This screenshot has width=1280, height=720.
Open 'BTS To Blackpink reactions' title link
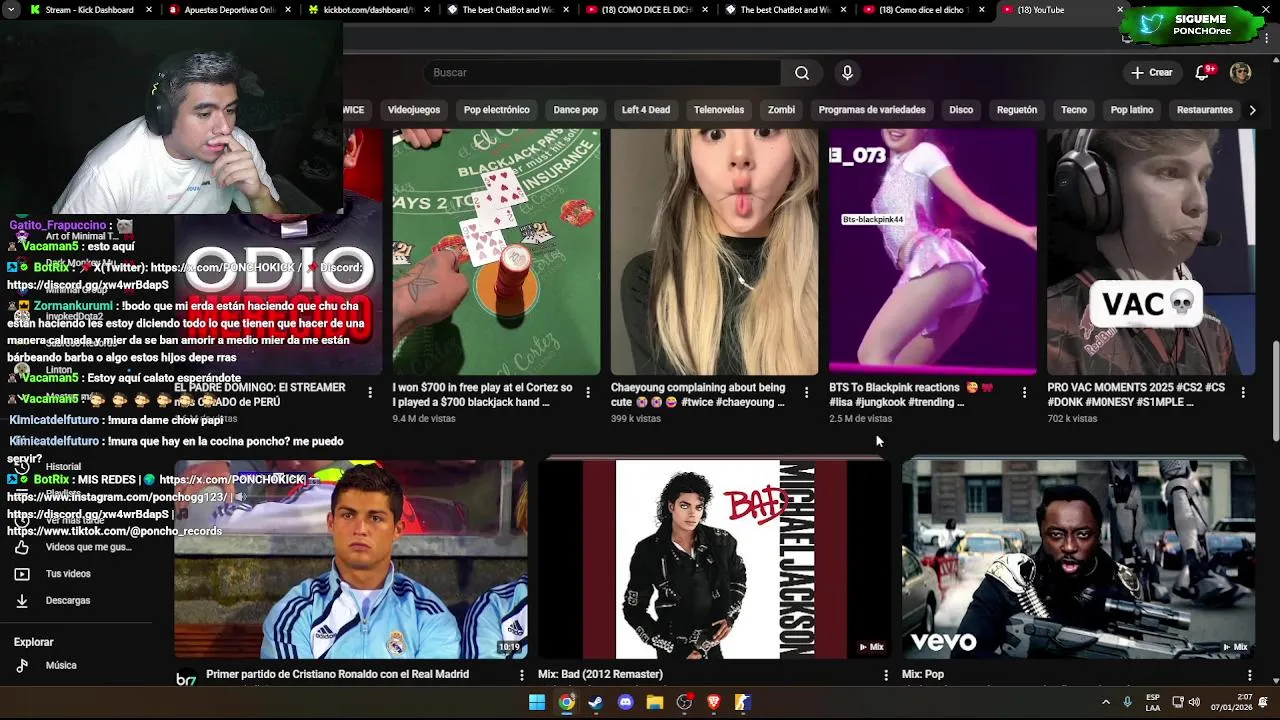(x=912, y=395)
